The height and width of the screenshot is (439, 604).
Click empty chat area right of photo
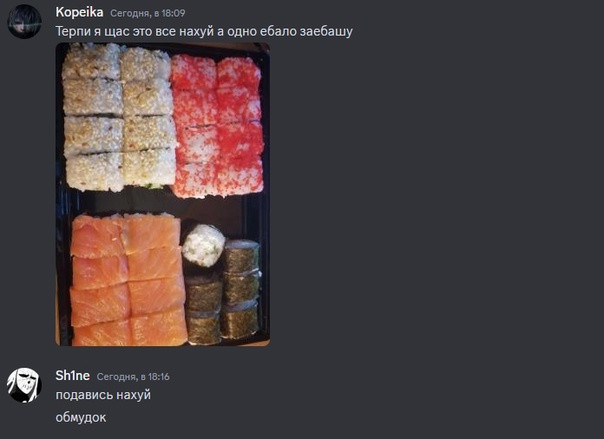[435, 194]
